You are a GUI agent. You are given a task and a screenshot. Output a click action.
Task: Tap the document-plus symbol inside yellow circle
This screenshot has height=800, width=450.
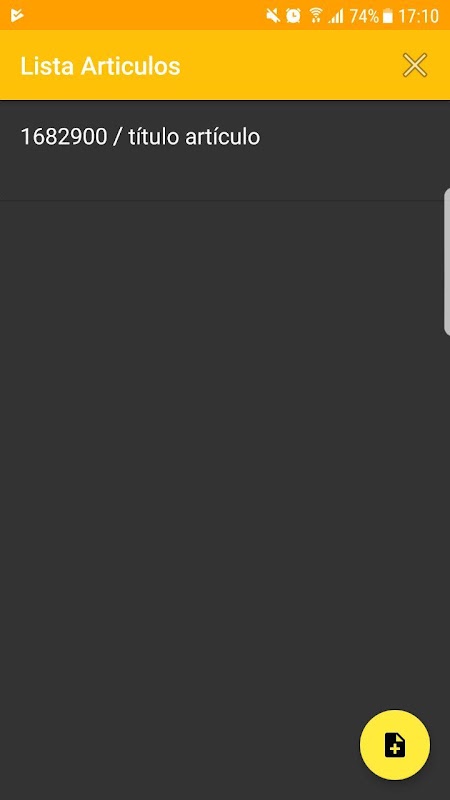(395, 745)
